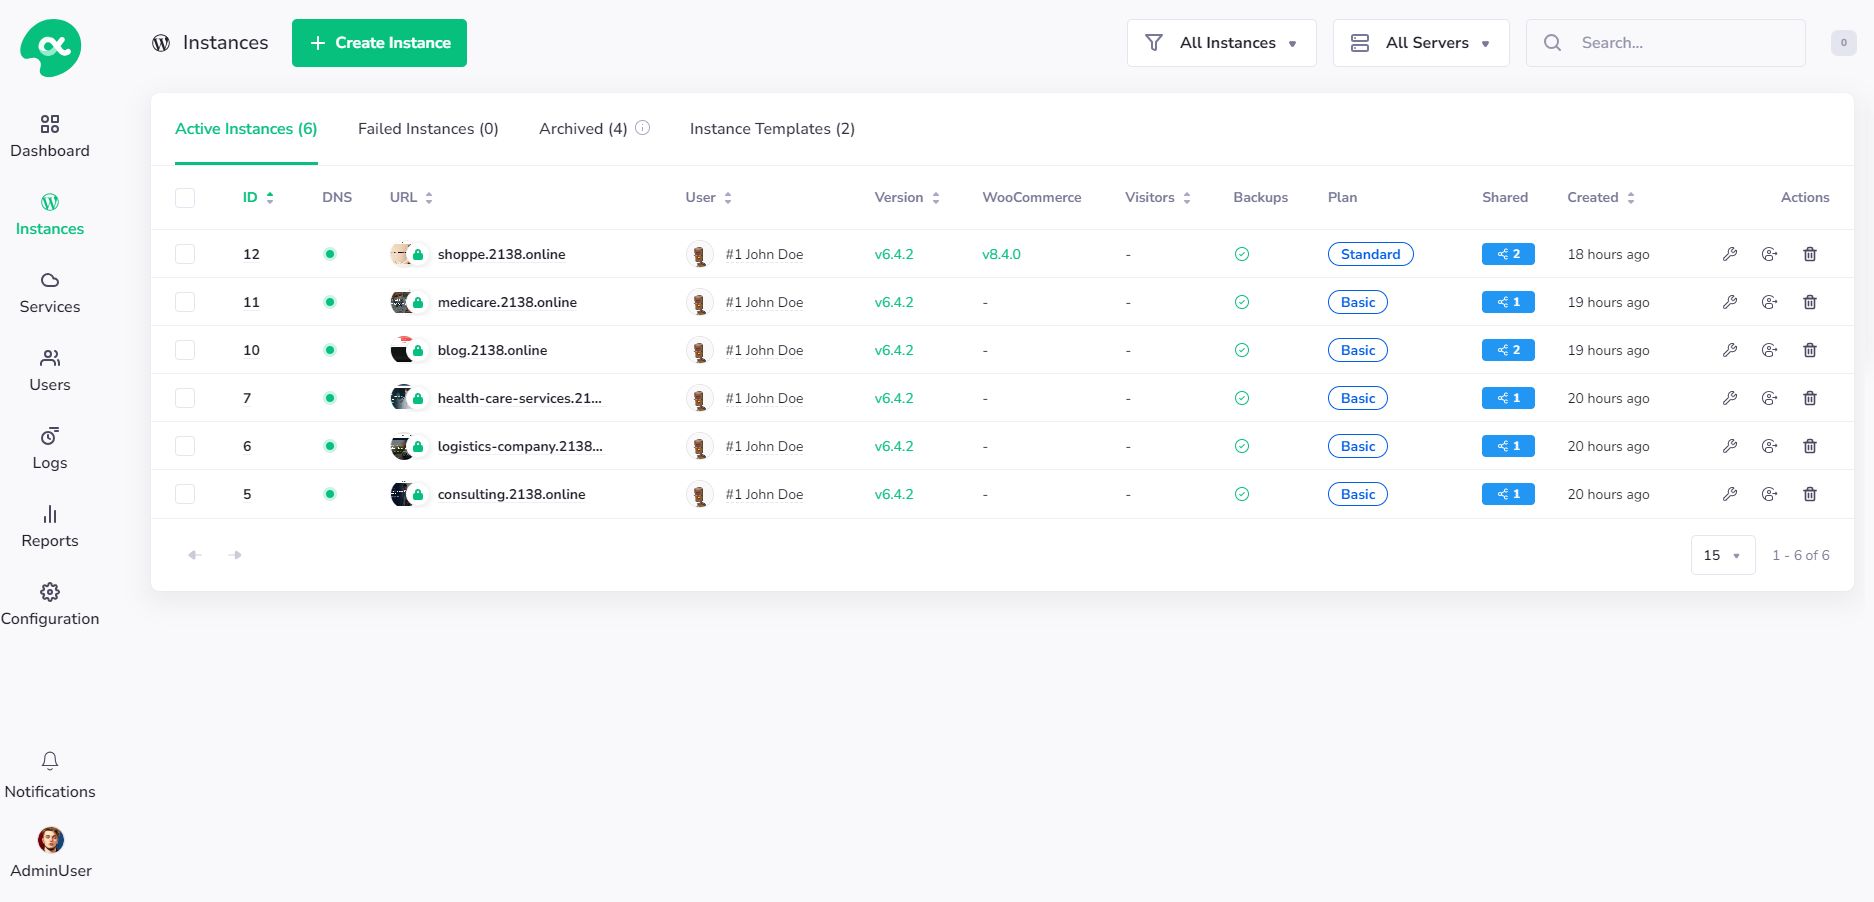Screen dimensions: 1874x902
Task: Select the checkbox for consulting.2138.online row
Action: (x=185, y=494)
